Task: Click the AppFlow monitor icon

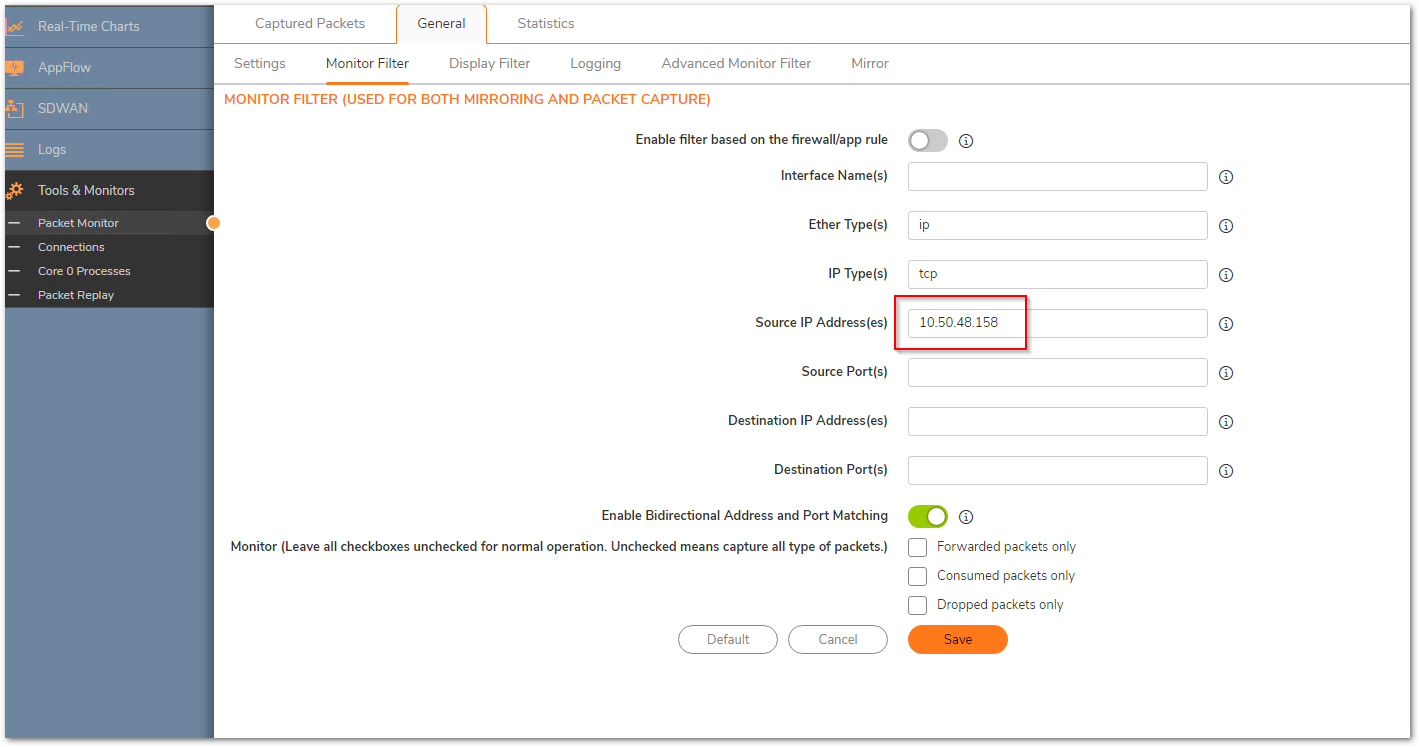Action: [14, 68]
